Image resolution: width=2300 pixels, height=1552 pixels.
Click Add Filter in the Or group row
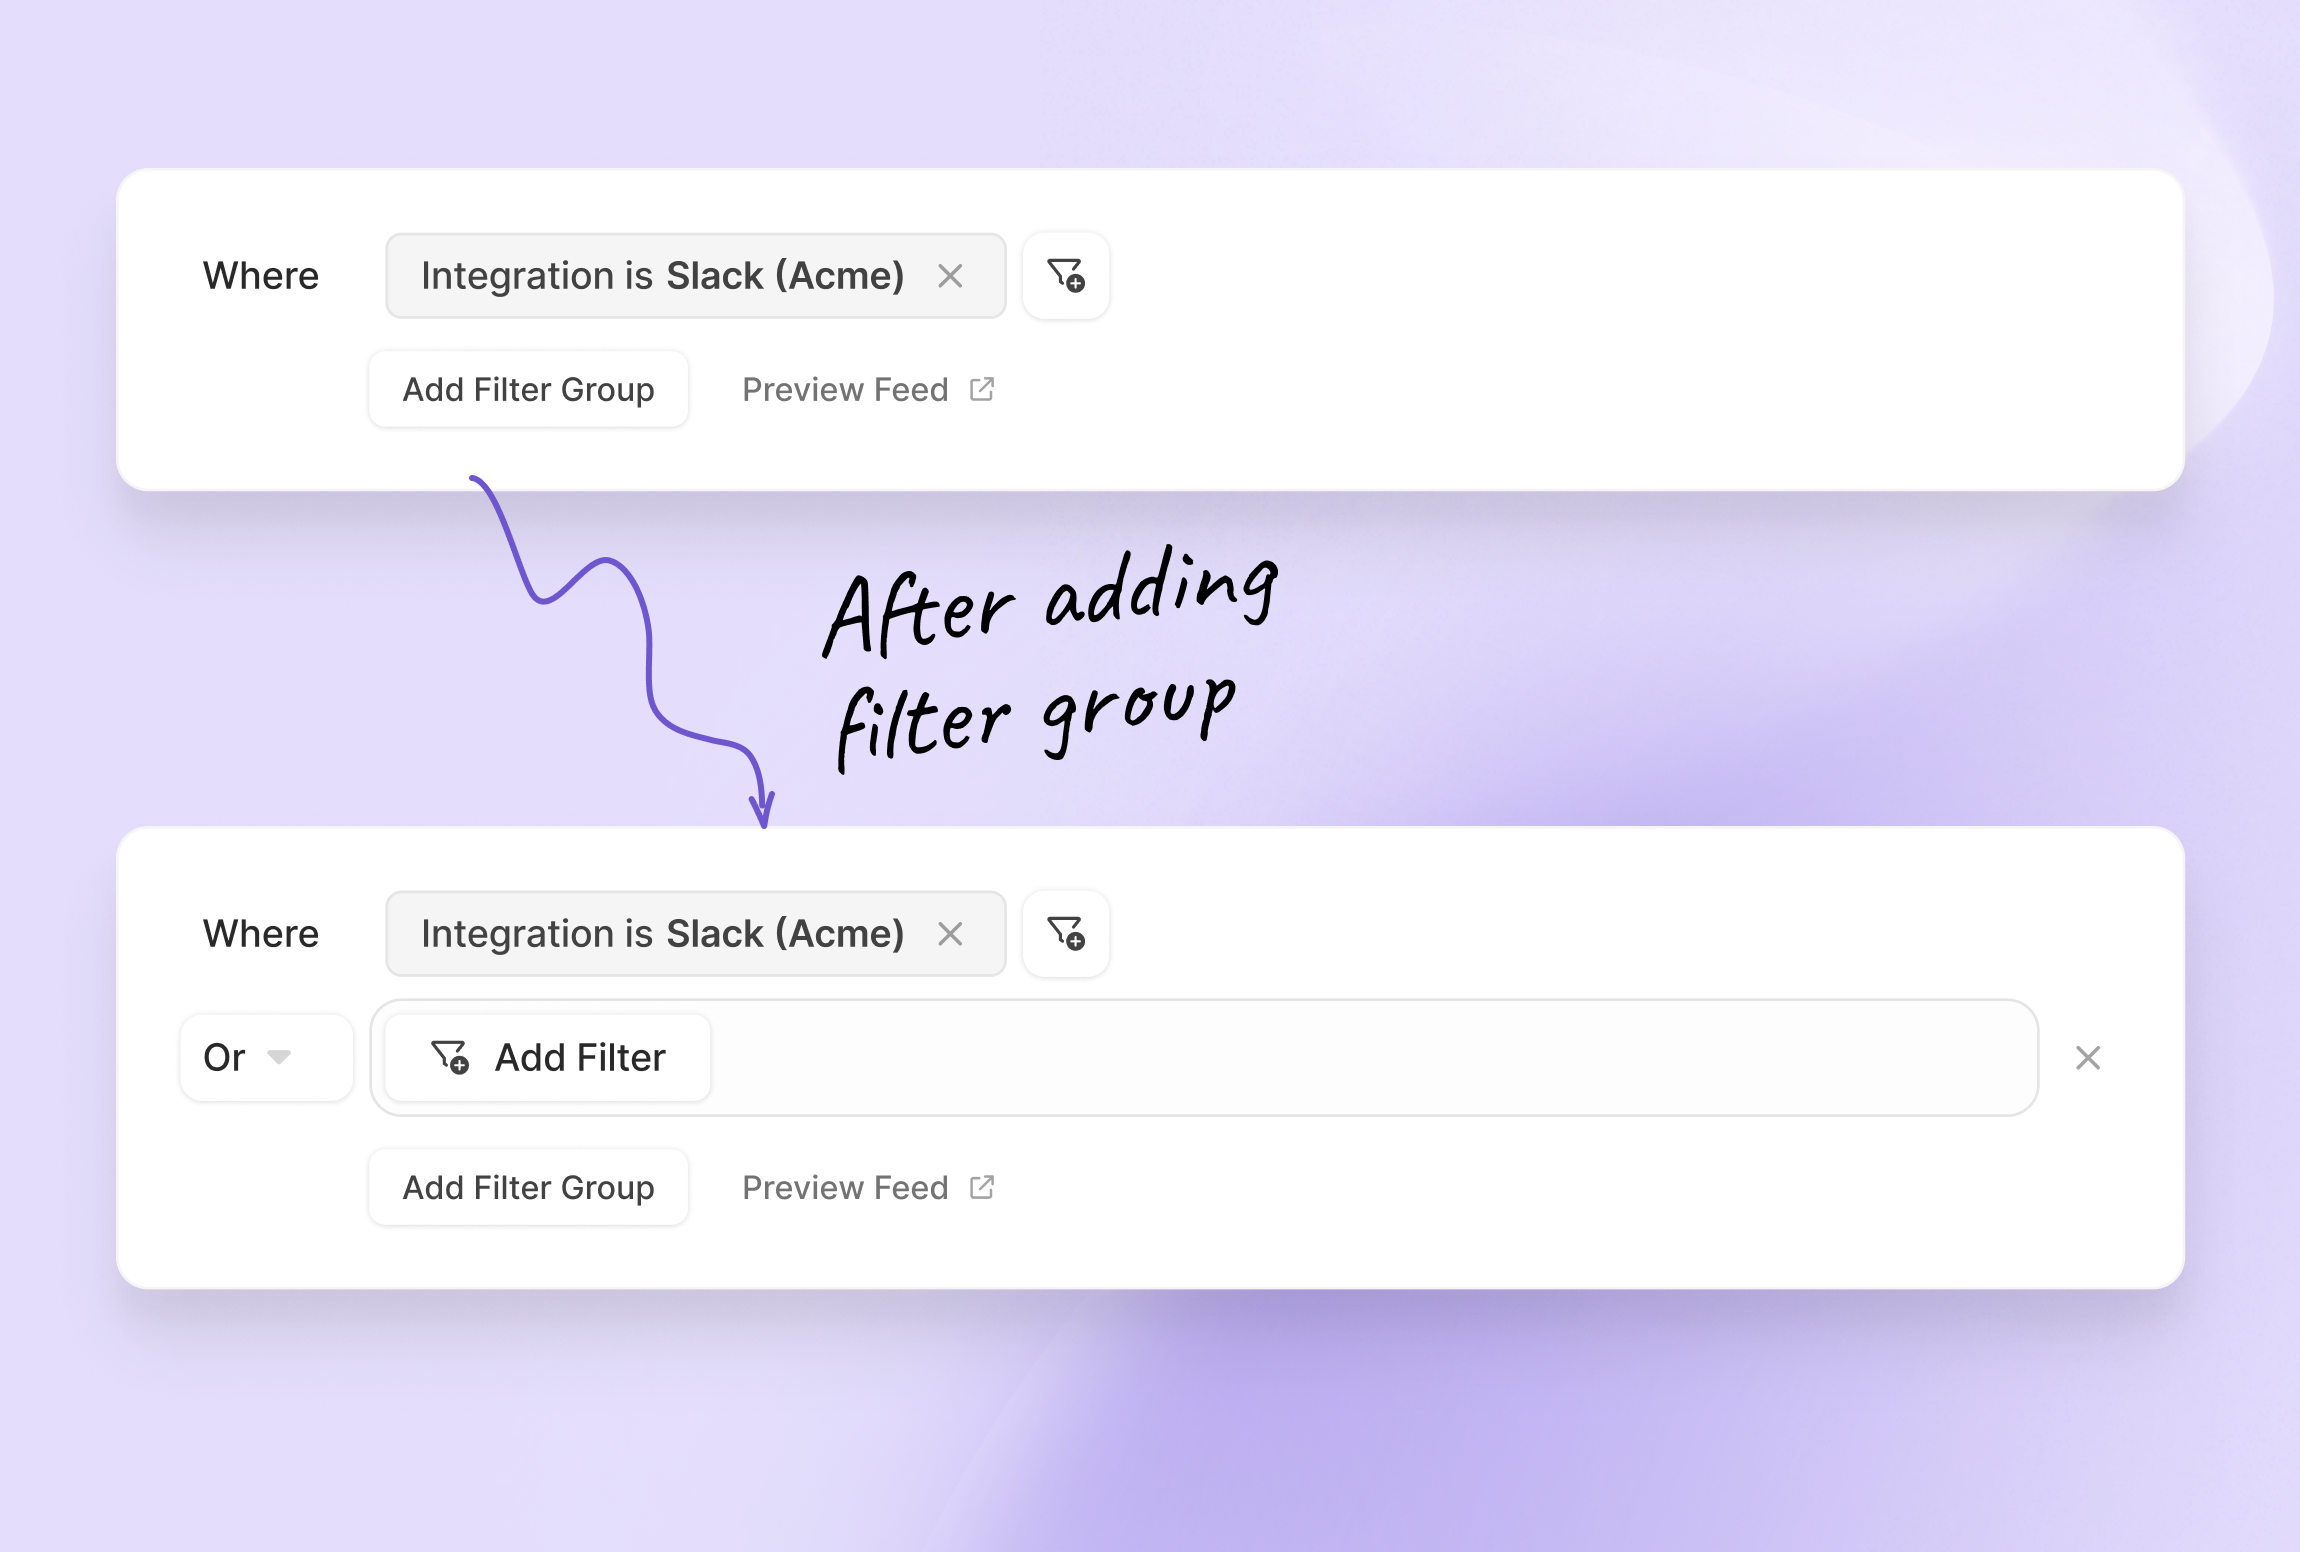tap(543, 1058)
